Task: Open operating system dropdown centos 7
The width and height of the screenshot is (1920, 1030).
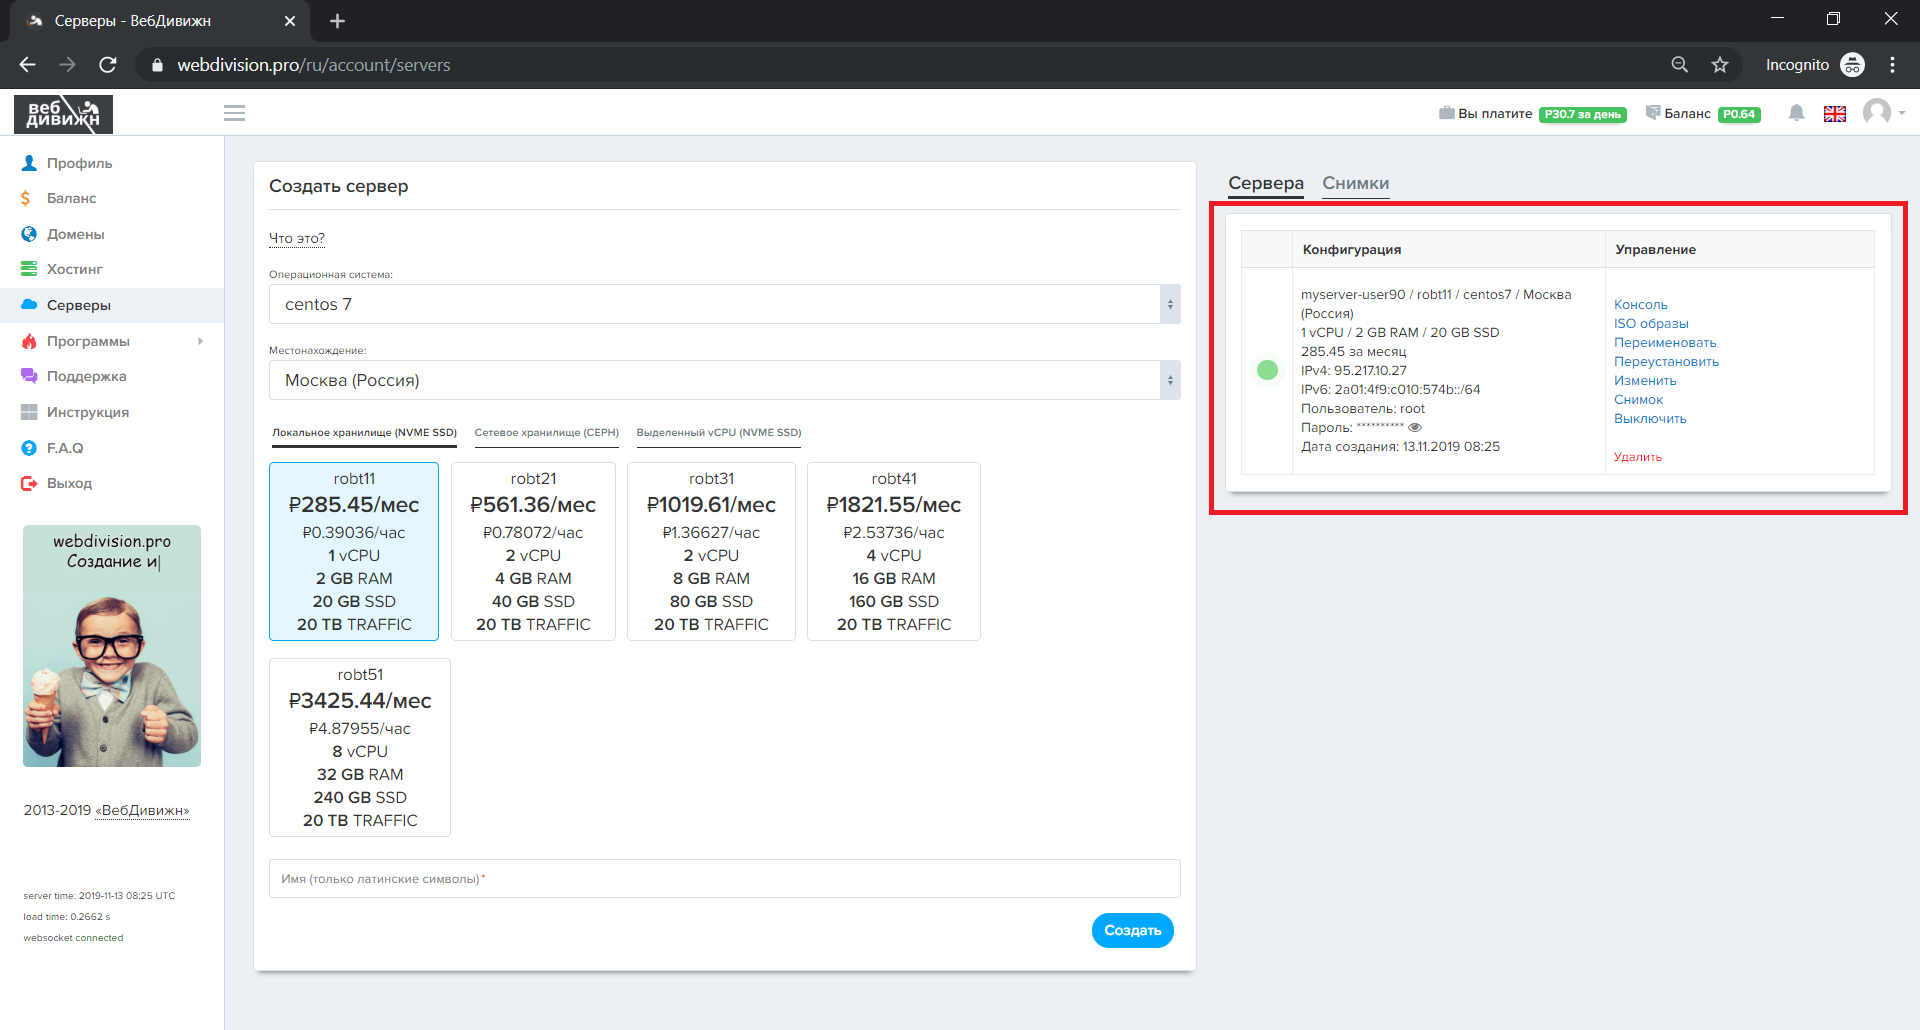Action: click(x=724, y=304)
